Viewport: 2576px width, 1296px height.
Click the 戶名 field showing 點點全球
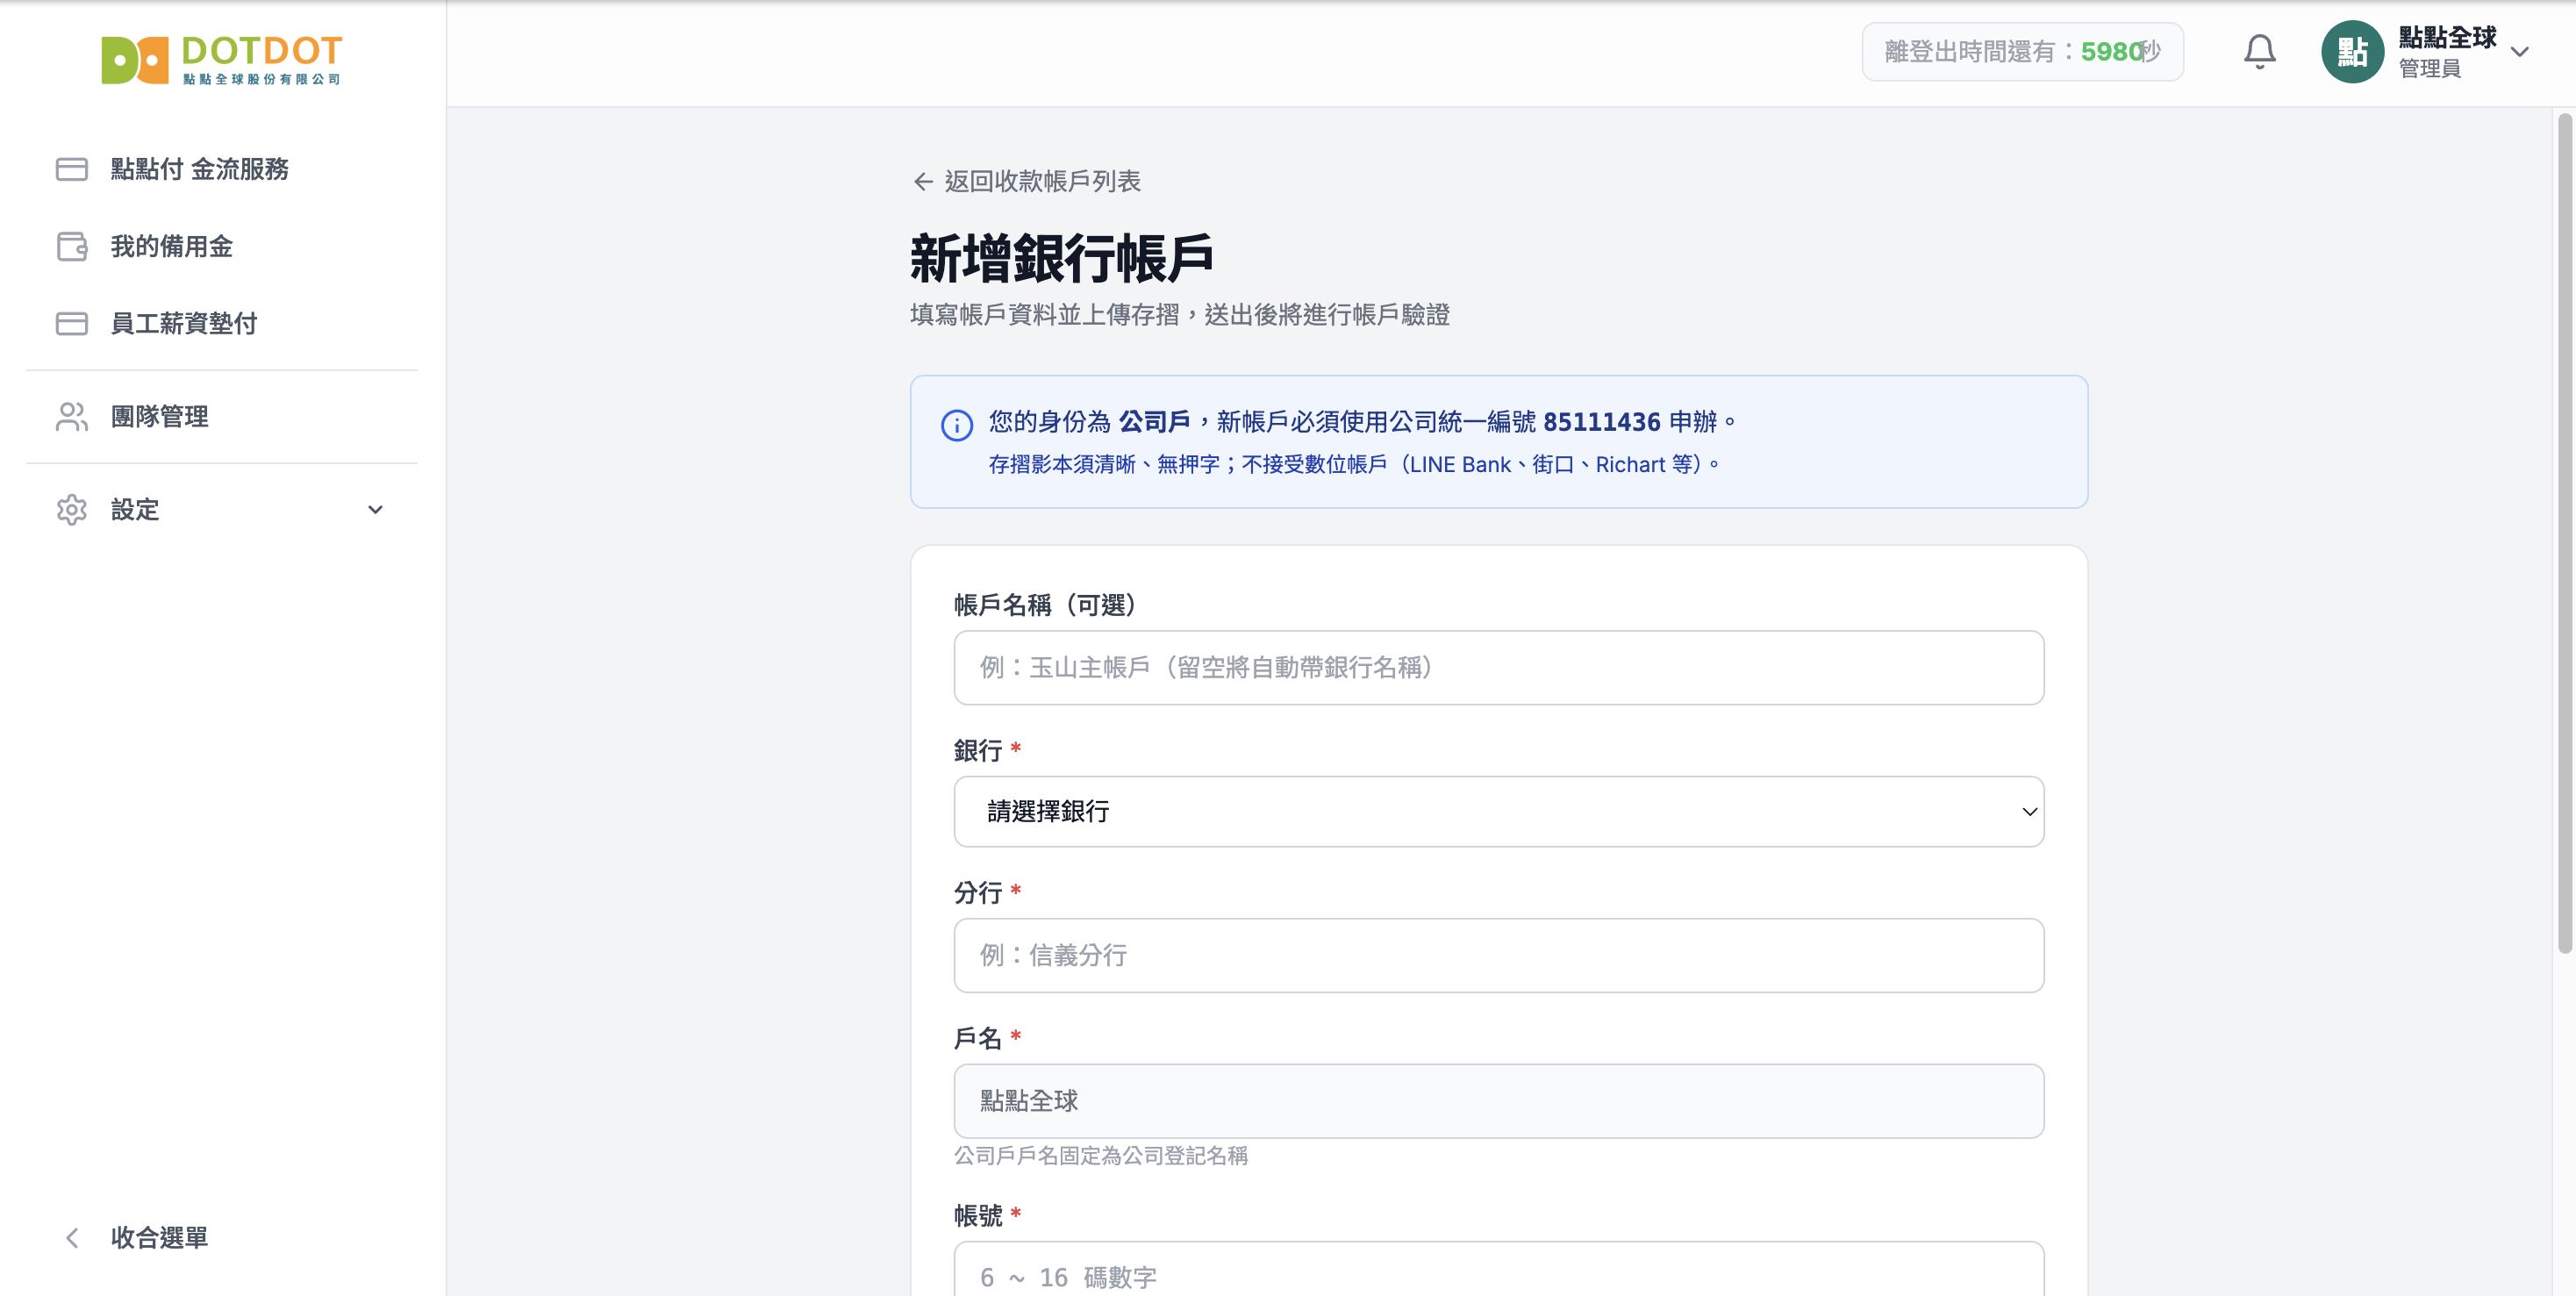coord(1498,1100)
